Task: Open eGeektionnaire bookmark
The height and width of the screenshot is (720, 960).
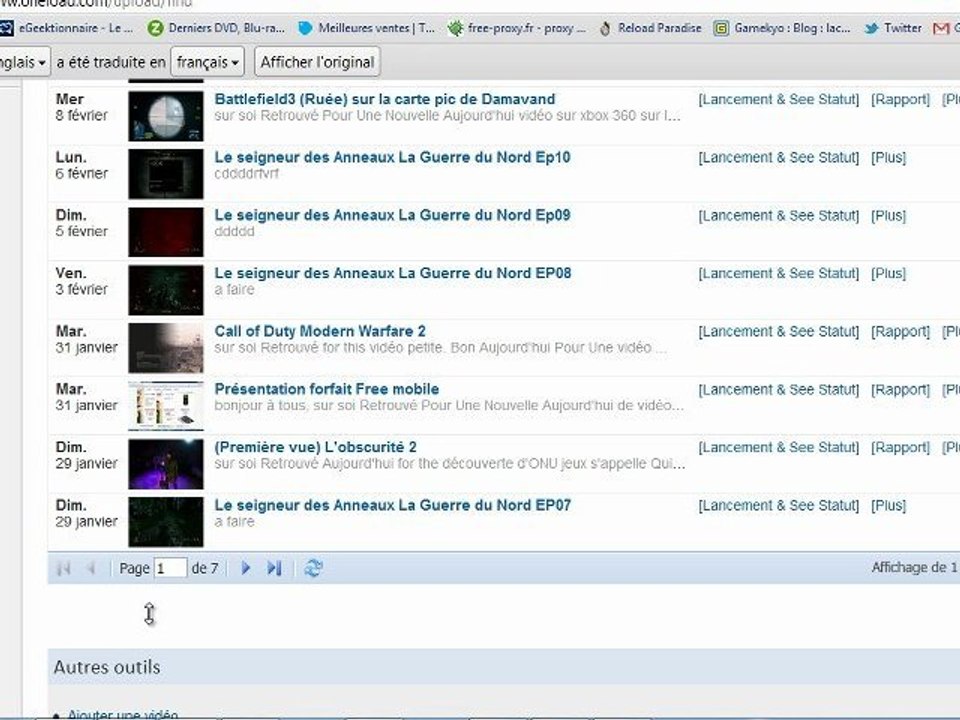Action: [x=66, y=28]
